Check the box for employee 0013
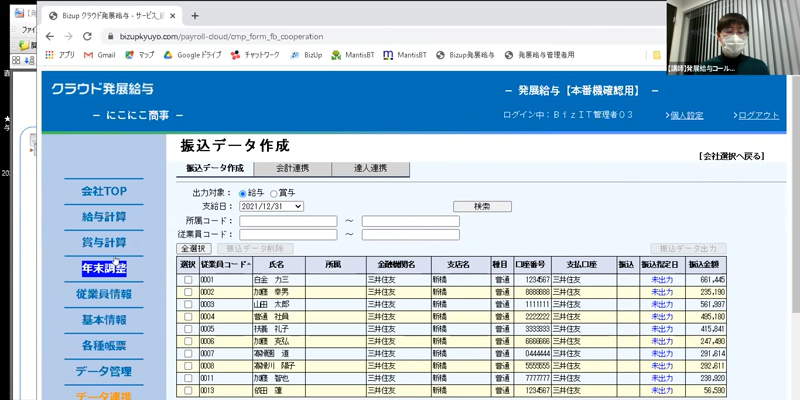The width and height of the screenshot is (800, 400). click(188, 391)
